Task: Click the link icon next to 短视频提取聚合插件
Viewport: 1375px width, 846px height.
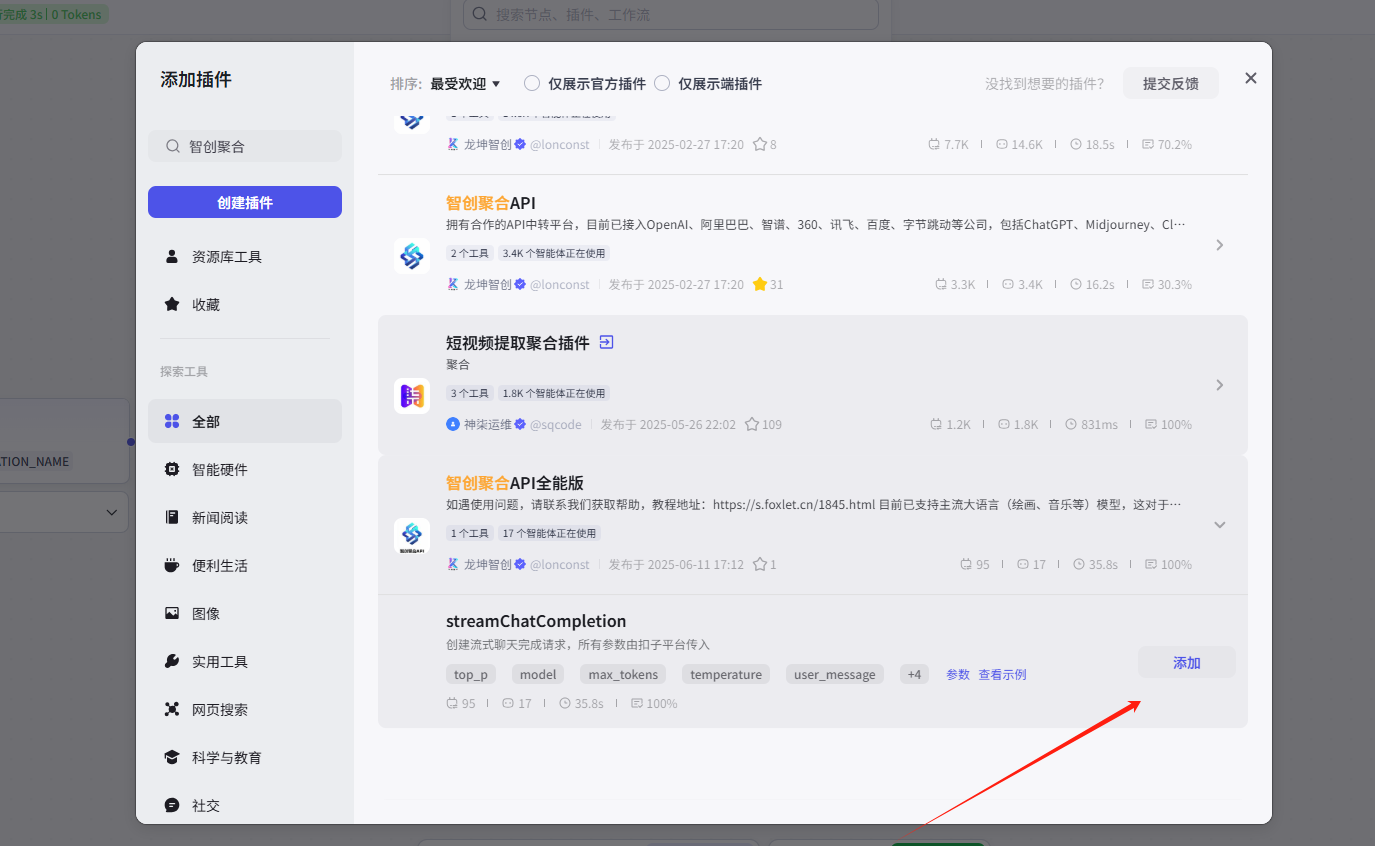Action: 606,342
